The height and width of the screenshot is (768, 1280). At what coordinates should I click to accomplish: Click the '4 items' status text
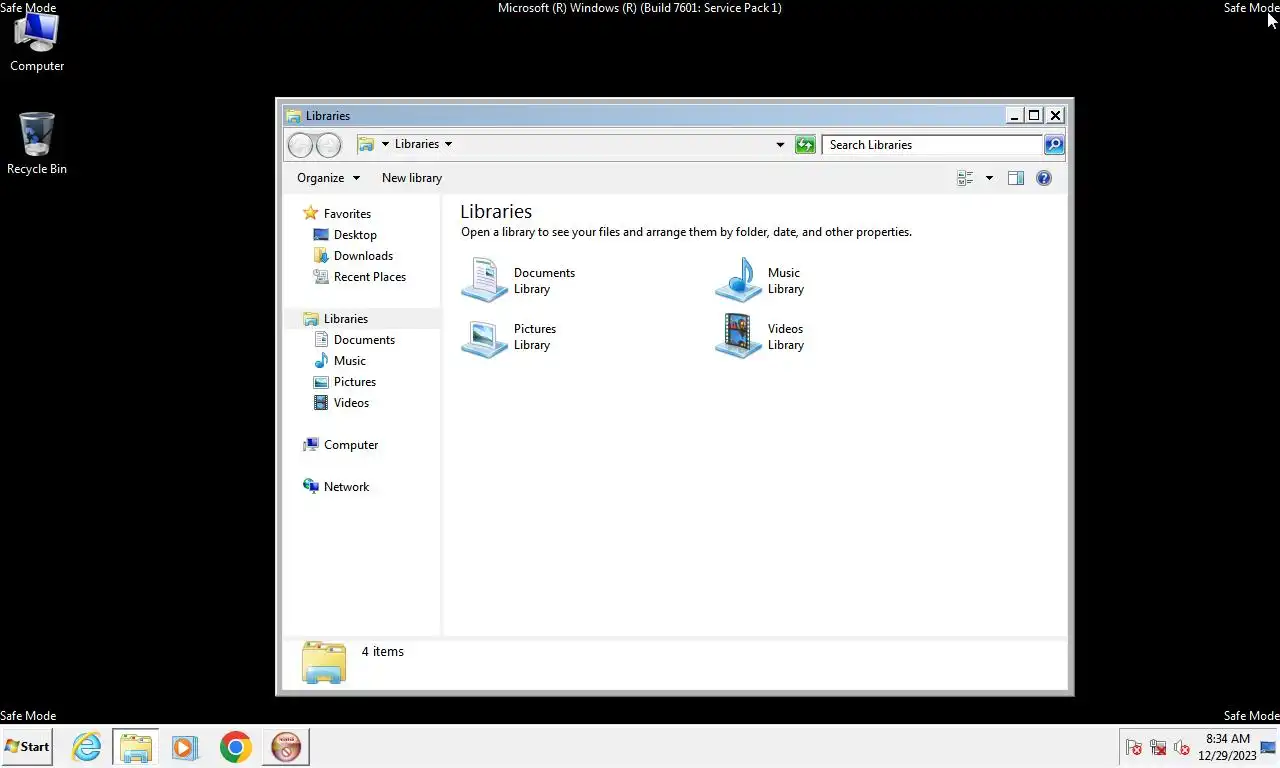(383, 652)
